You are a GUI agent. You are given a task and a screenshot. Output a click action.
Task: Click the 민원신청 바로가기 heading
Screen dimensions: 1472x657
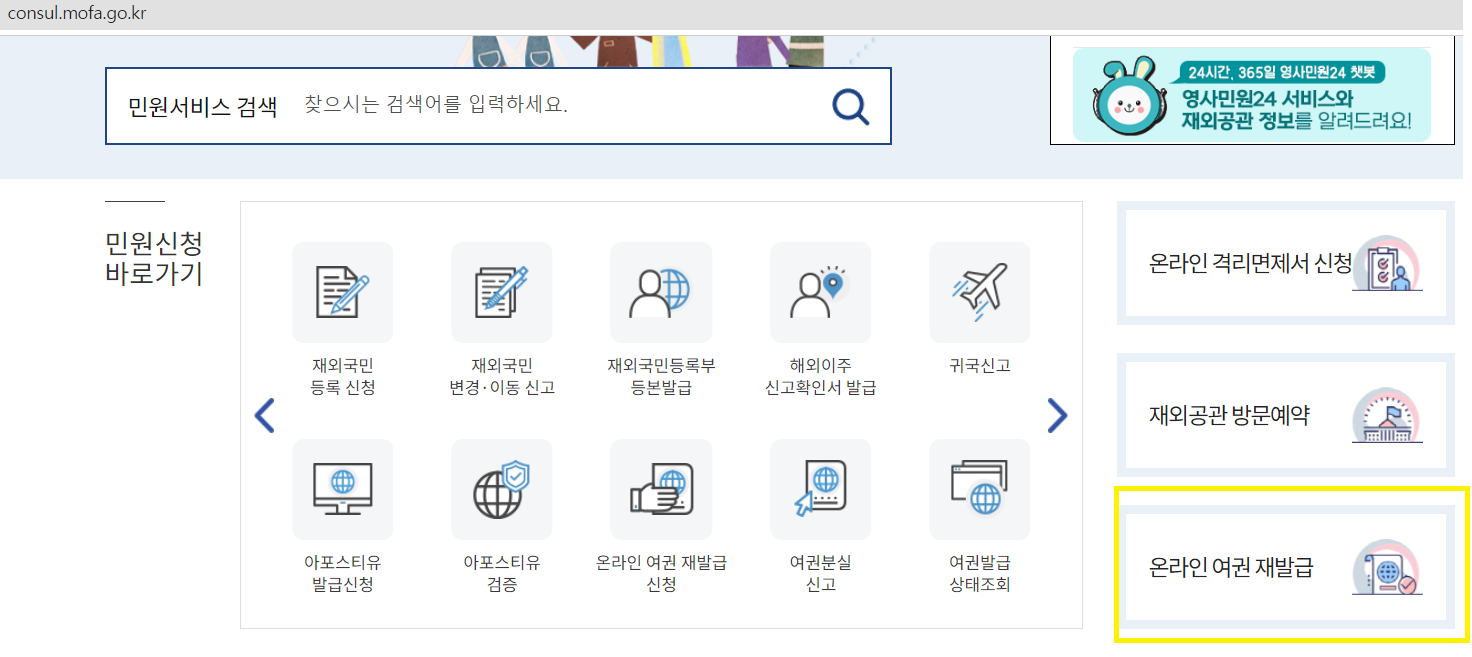point(154,258)
